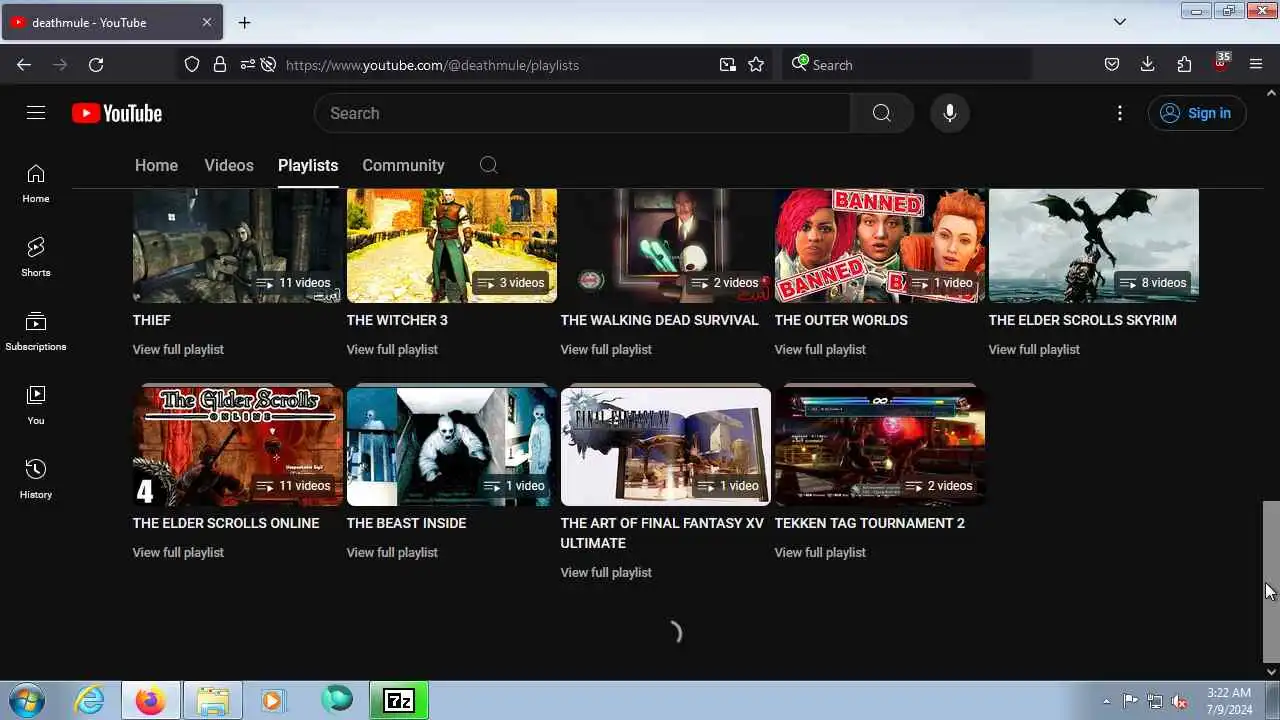Open 7-Zip from the taskbar
This screenshot has height=720, width=1280.
399,700
